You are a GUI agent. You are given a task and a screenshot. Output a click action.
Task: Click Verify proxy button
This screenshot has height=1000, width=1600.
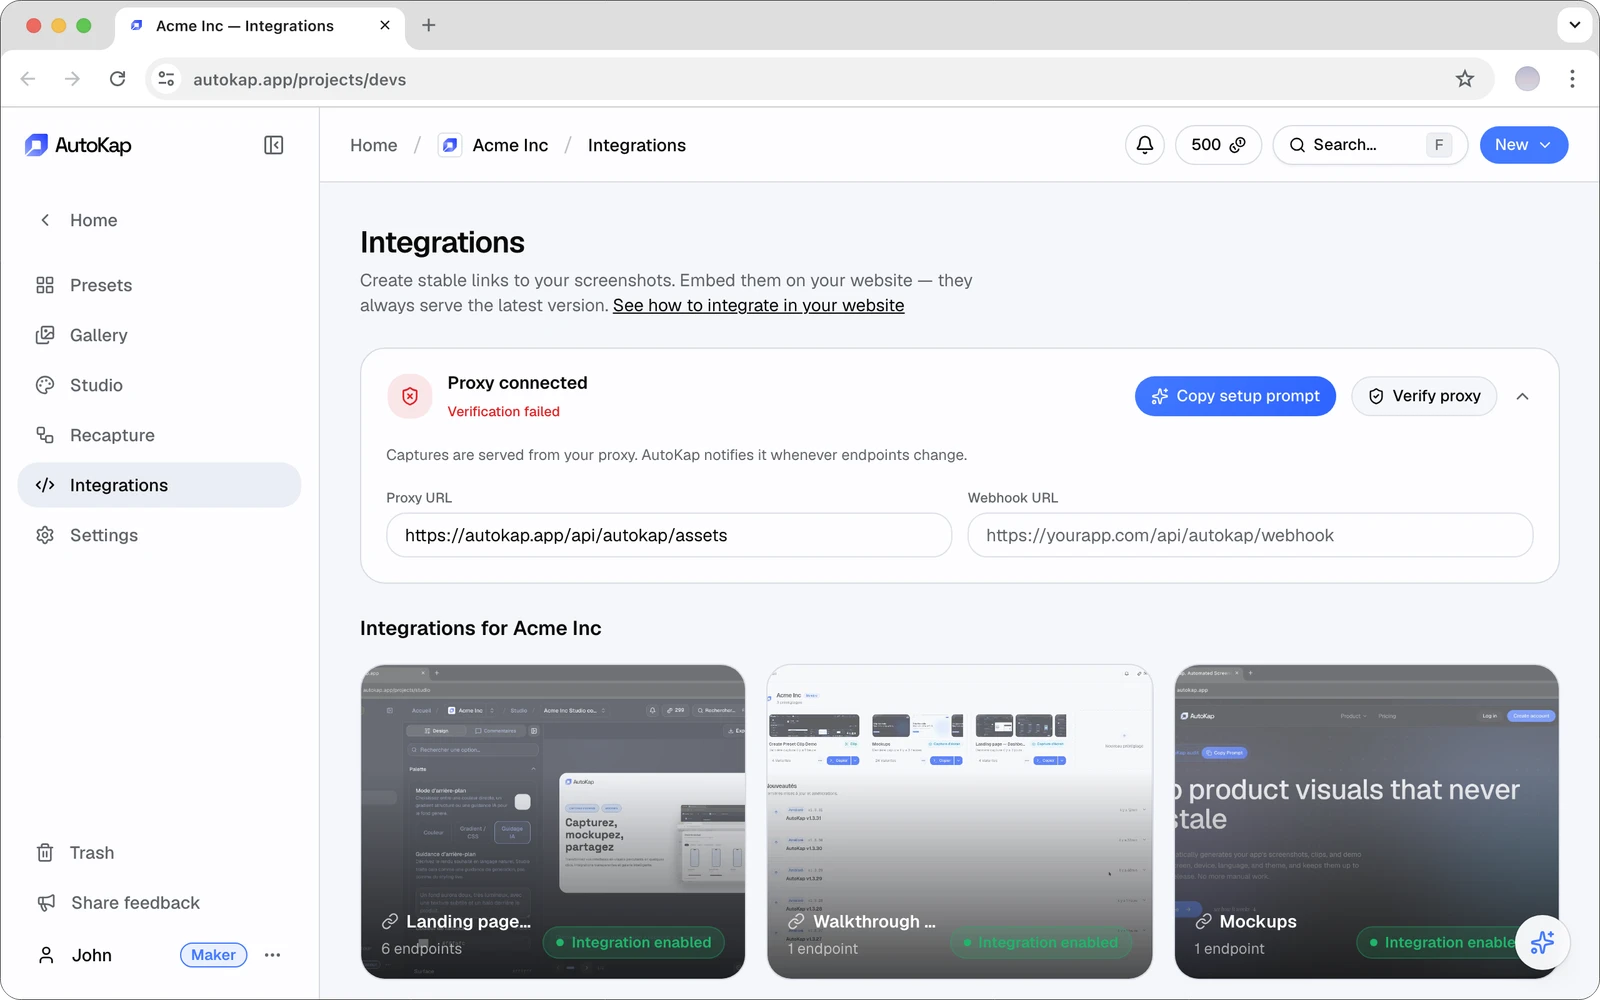coord(1424,396)
